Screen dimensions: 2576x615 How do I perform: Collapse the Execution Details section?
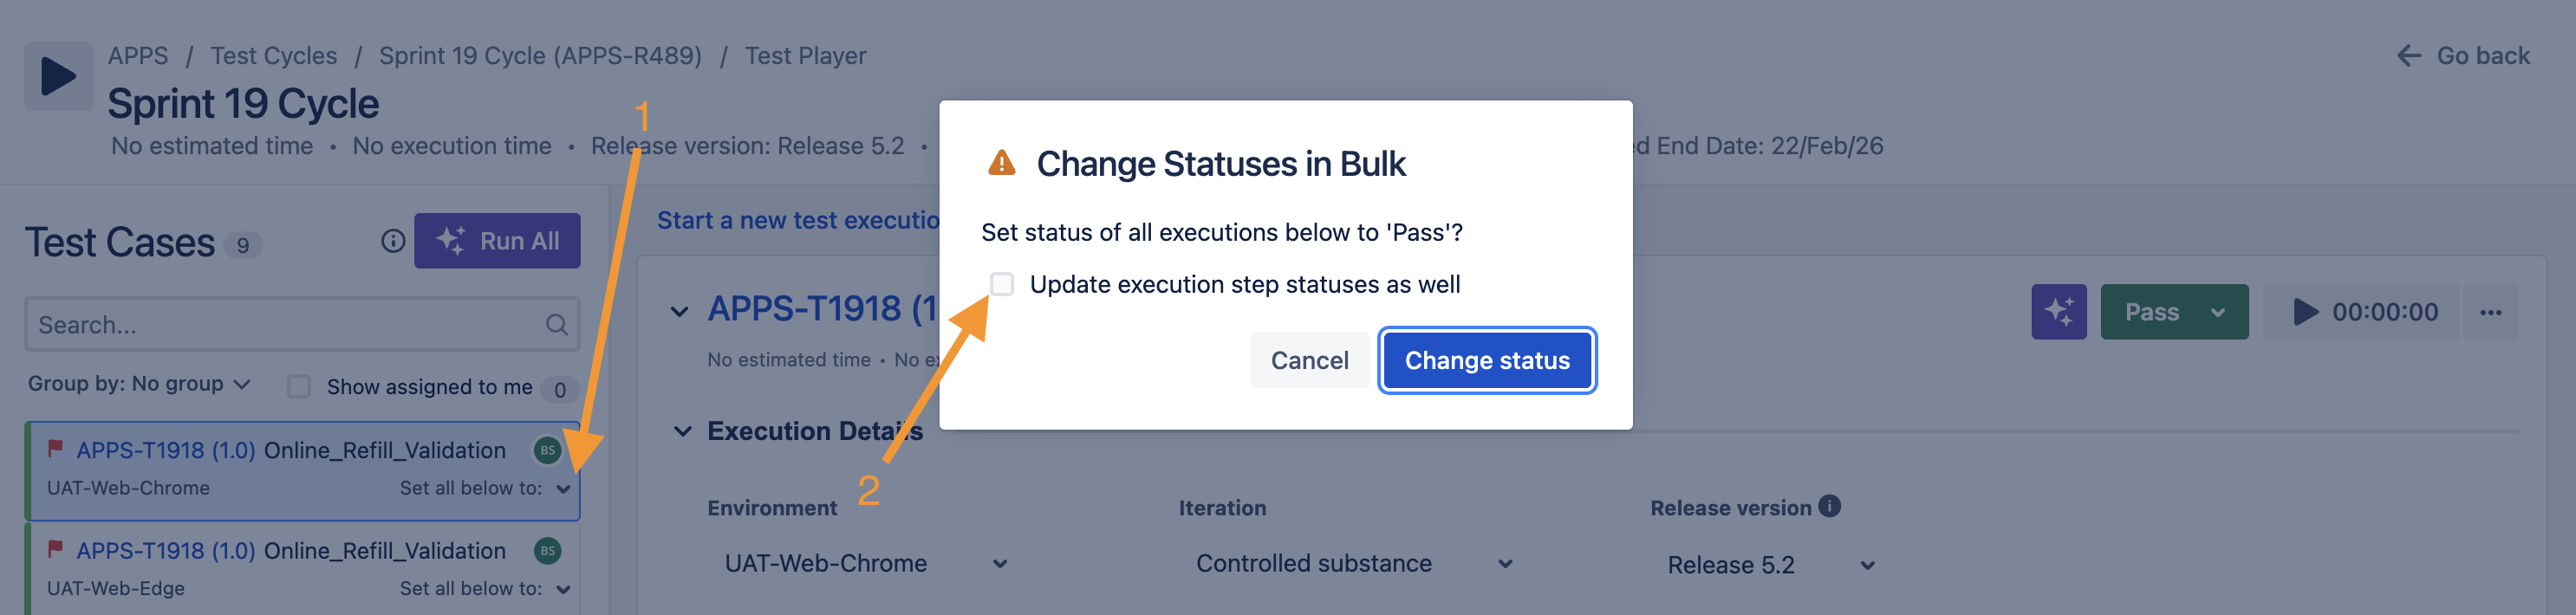click(x=683, y=431)
